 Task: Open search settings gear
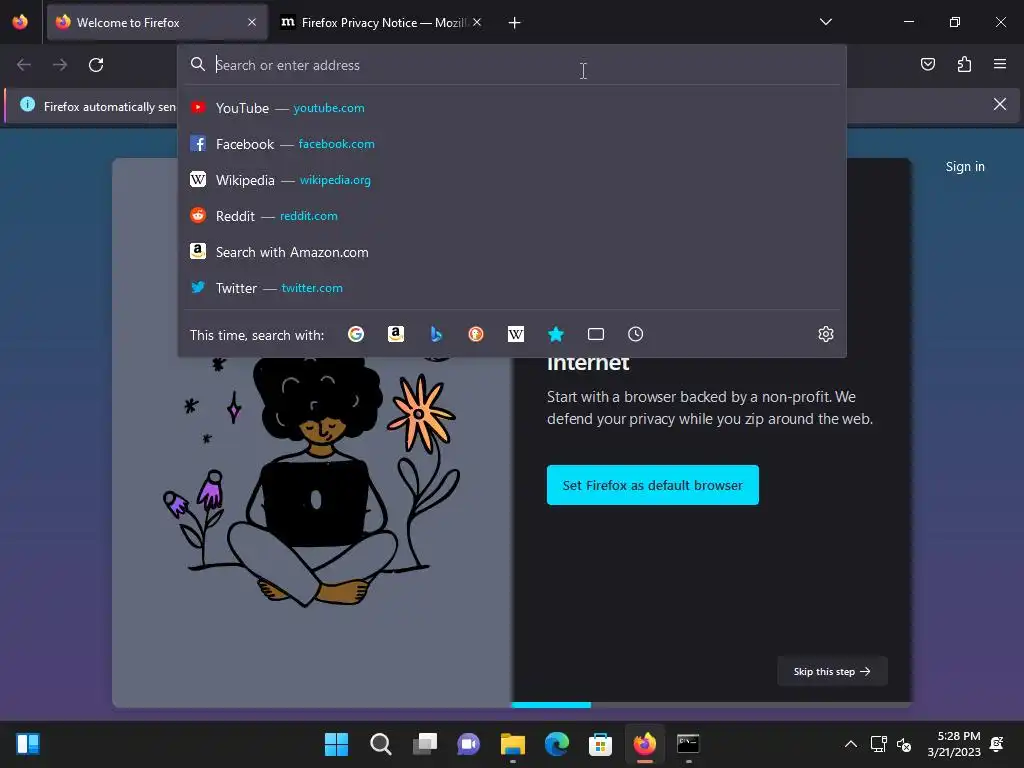(x=825, y=334)
